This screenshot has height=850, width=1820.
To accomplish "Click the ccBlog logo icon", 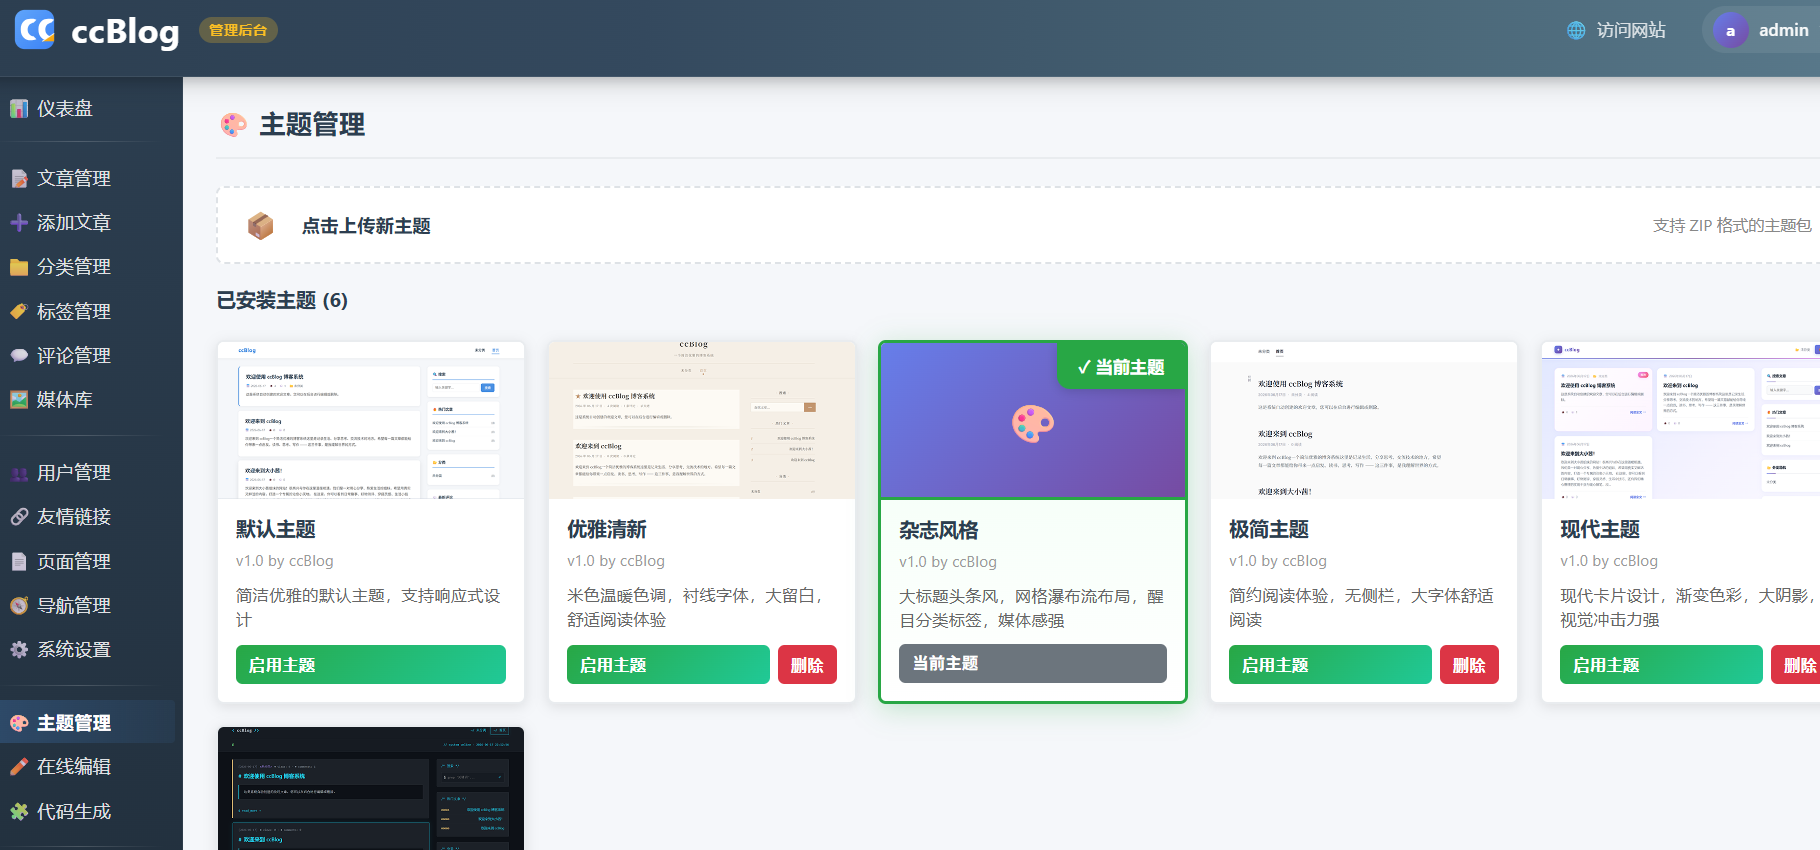I will click(35, 30).
